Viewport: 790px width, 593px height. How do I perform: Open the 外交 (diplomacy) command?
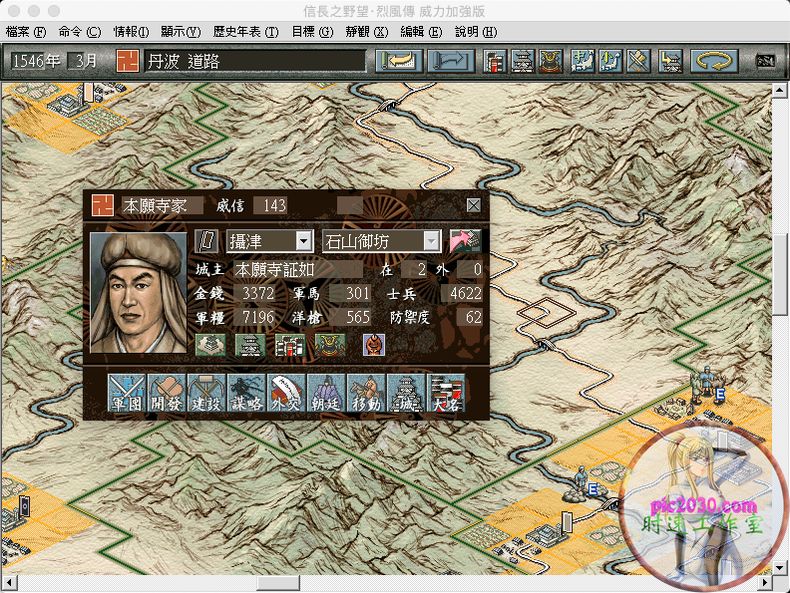[x=286, y=393]
